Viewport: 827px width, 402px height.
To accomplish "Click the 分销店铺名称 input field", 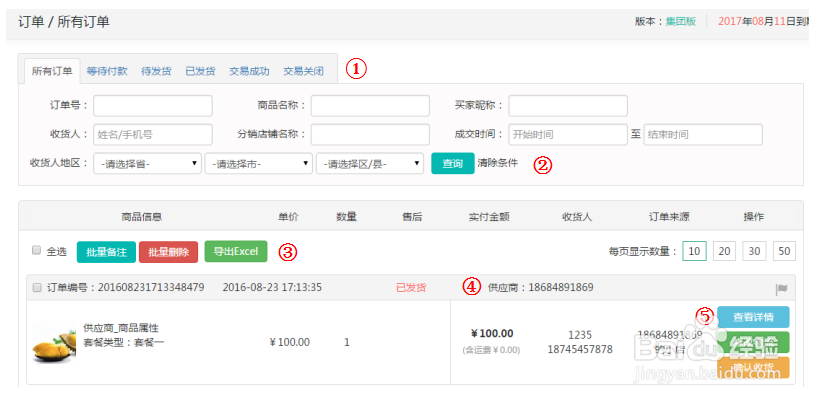I will pyautogui.click(x=370, y=135).
